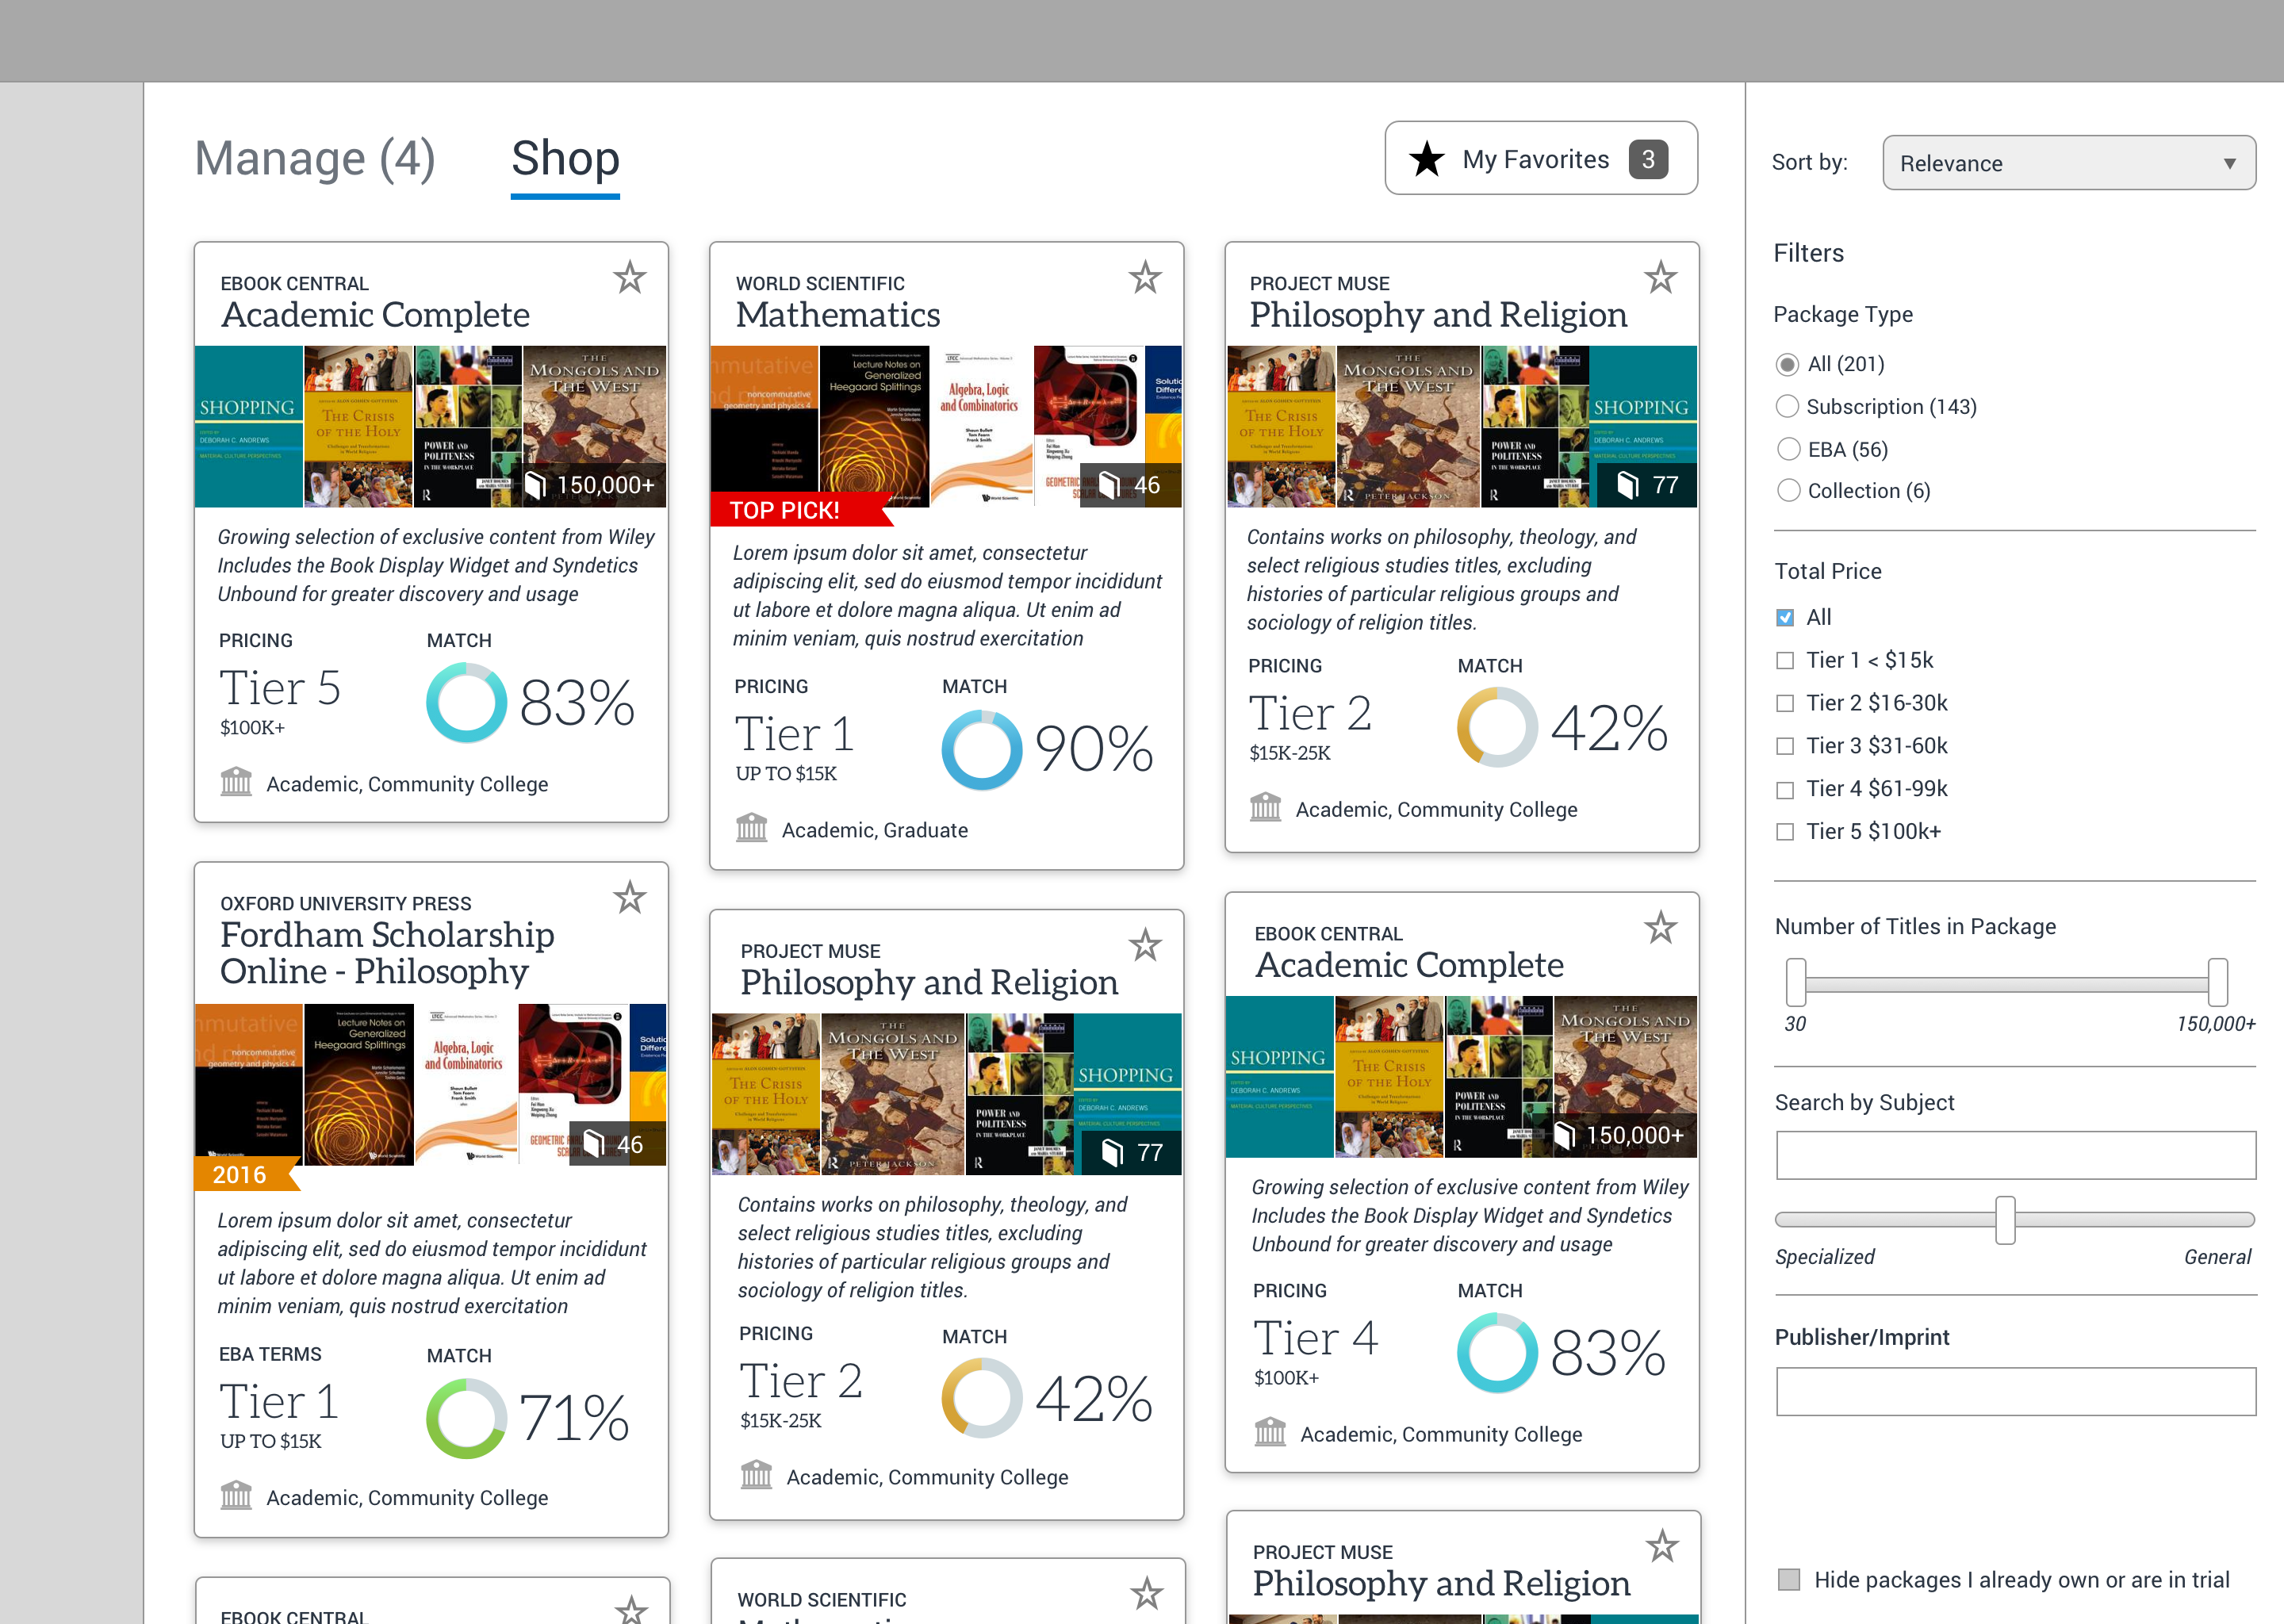Star the Philosophy and Religion card below Mathematics

[1145, 944]
